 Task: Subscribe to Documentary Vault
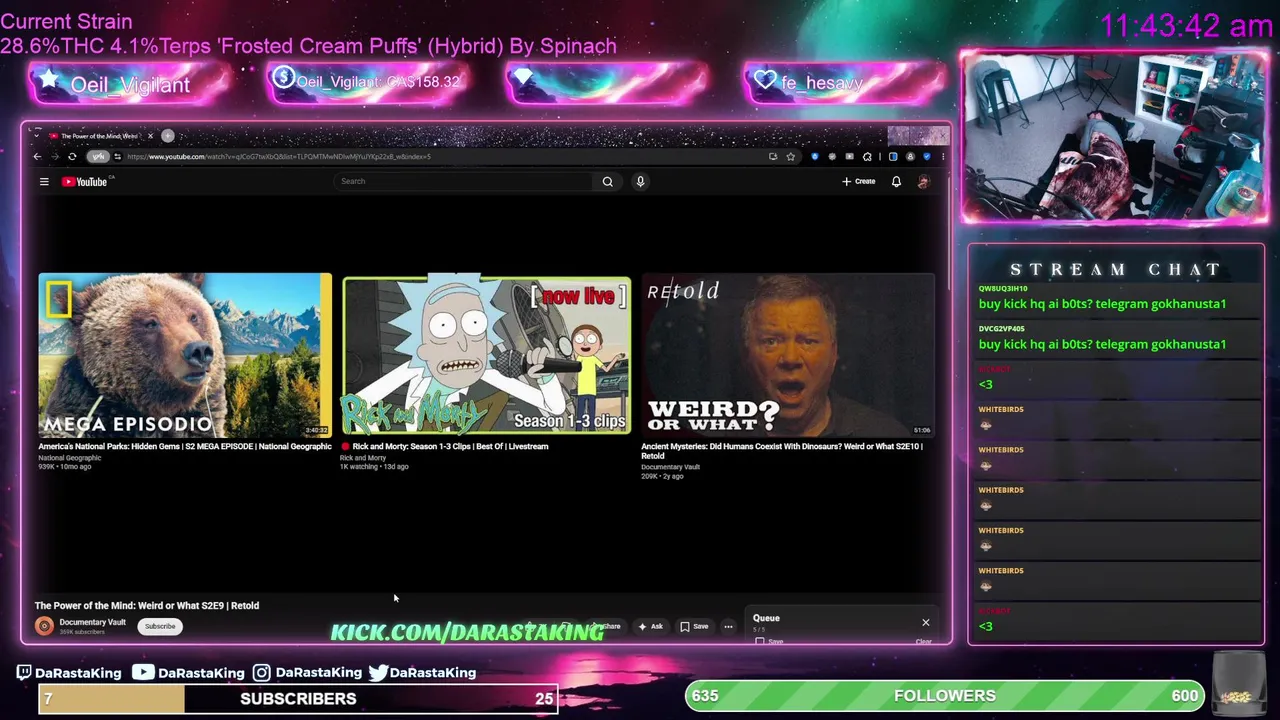(160, 626)
